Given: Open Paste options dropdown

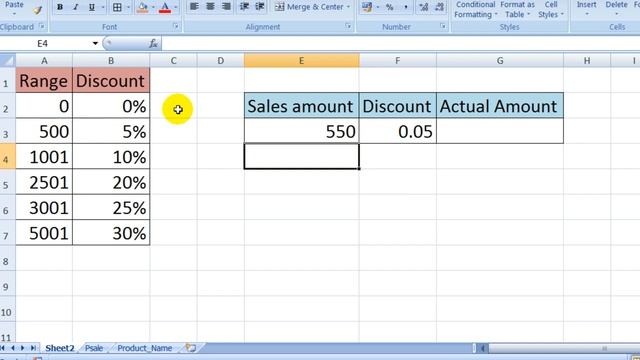Looking at the screenshot, I should [14, 13].
